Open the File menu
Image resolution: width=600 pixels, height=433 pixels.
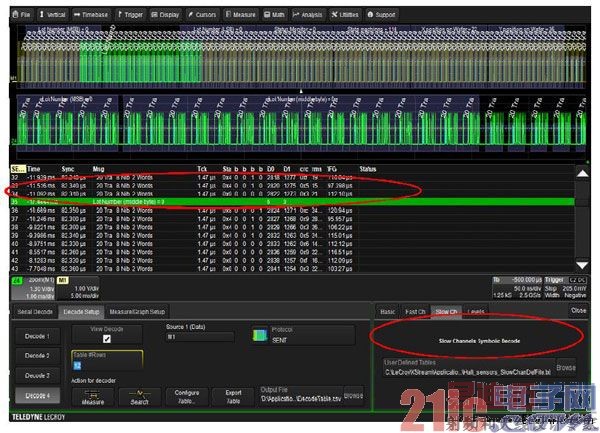pyautogui.click(x=22, y=15)
